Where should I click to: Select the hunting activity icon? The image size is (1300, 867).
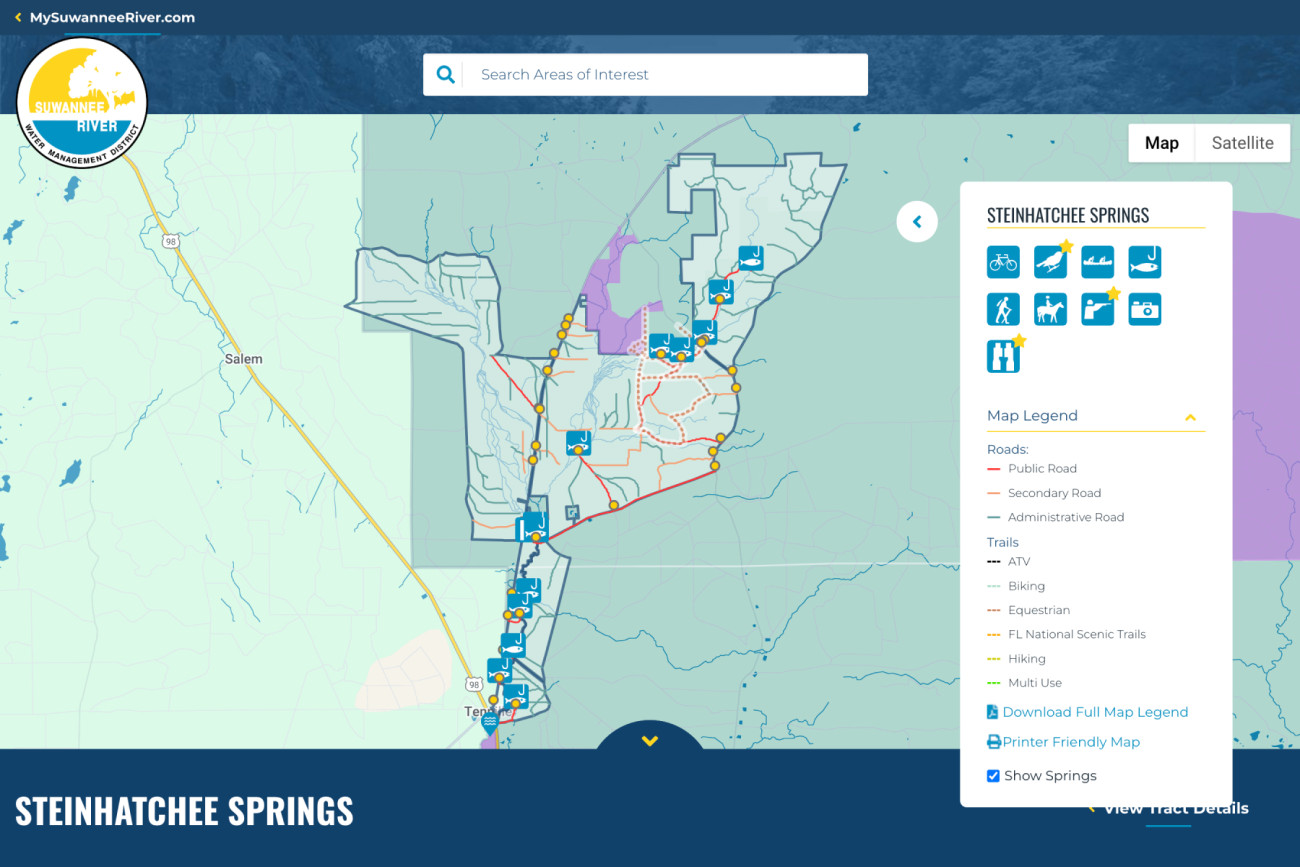(x=1097, y=310)
